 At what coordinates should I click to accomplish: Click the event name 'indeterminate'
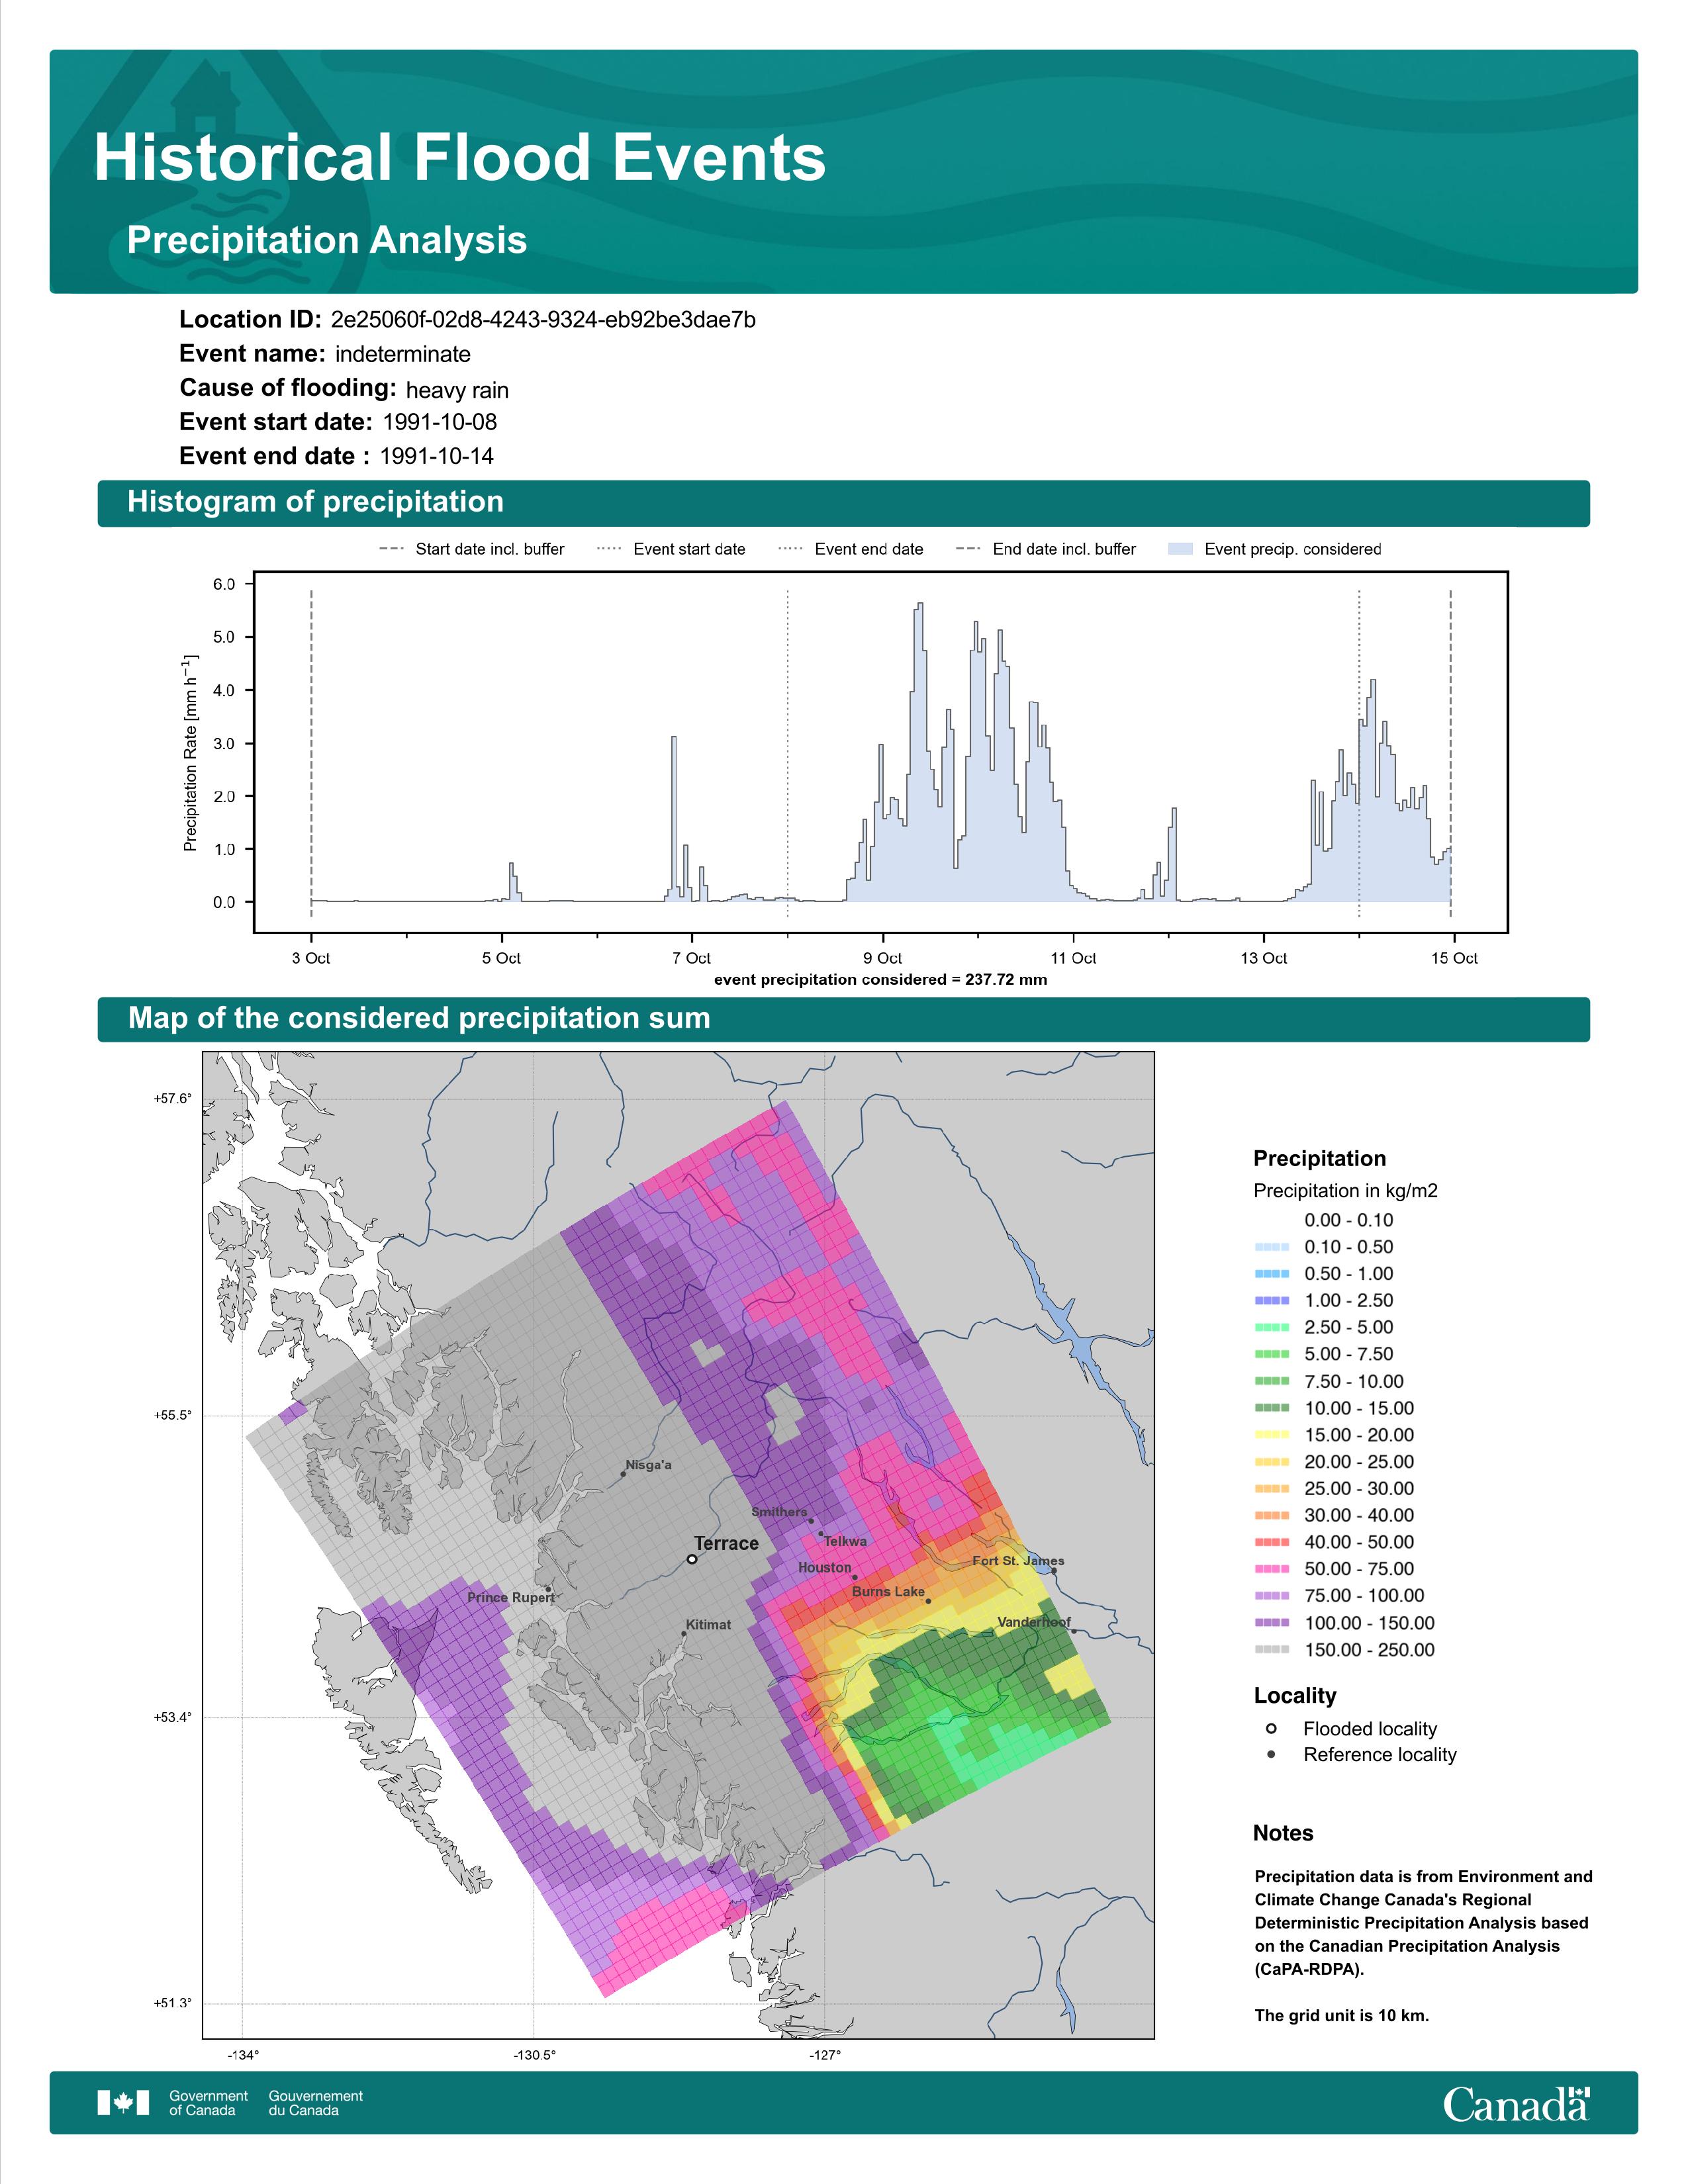click(x=403, y=354)
